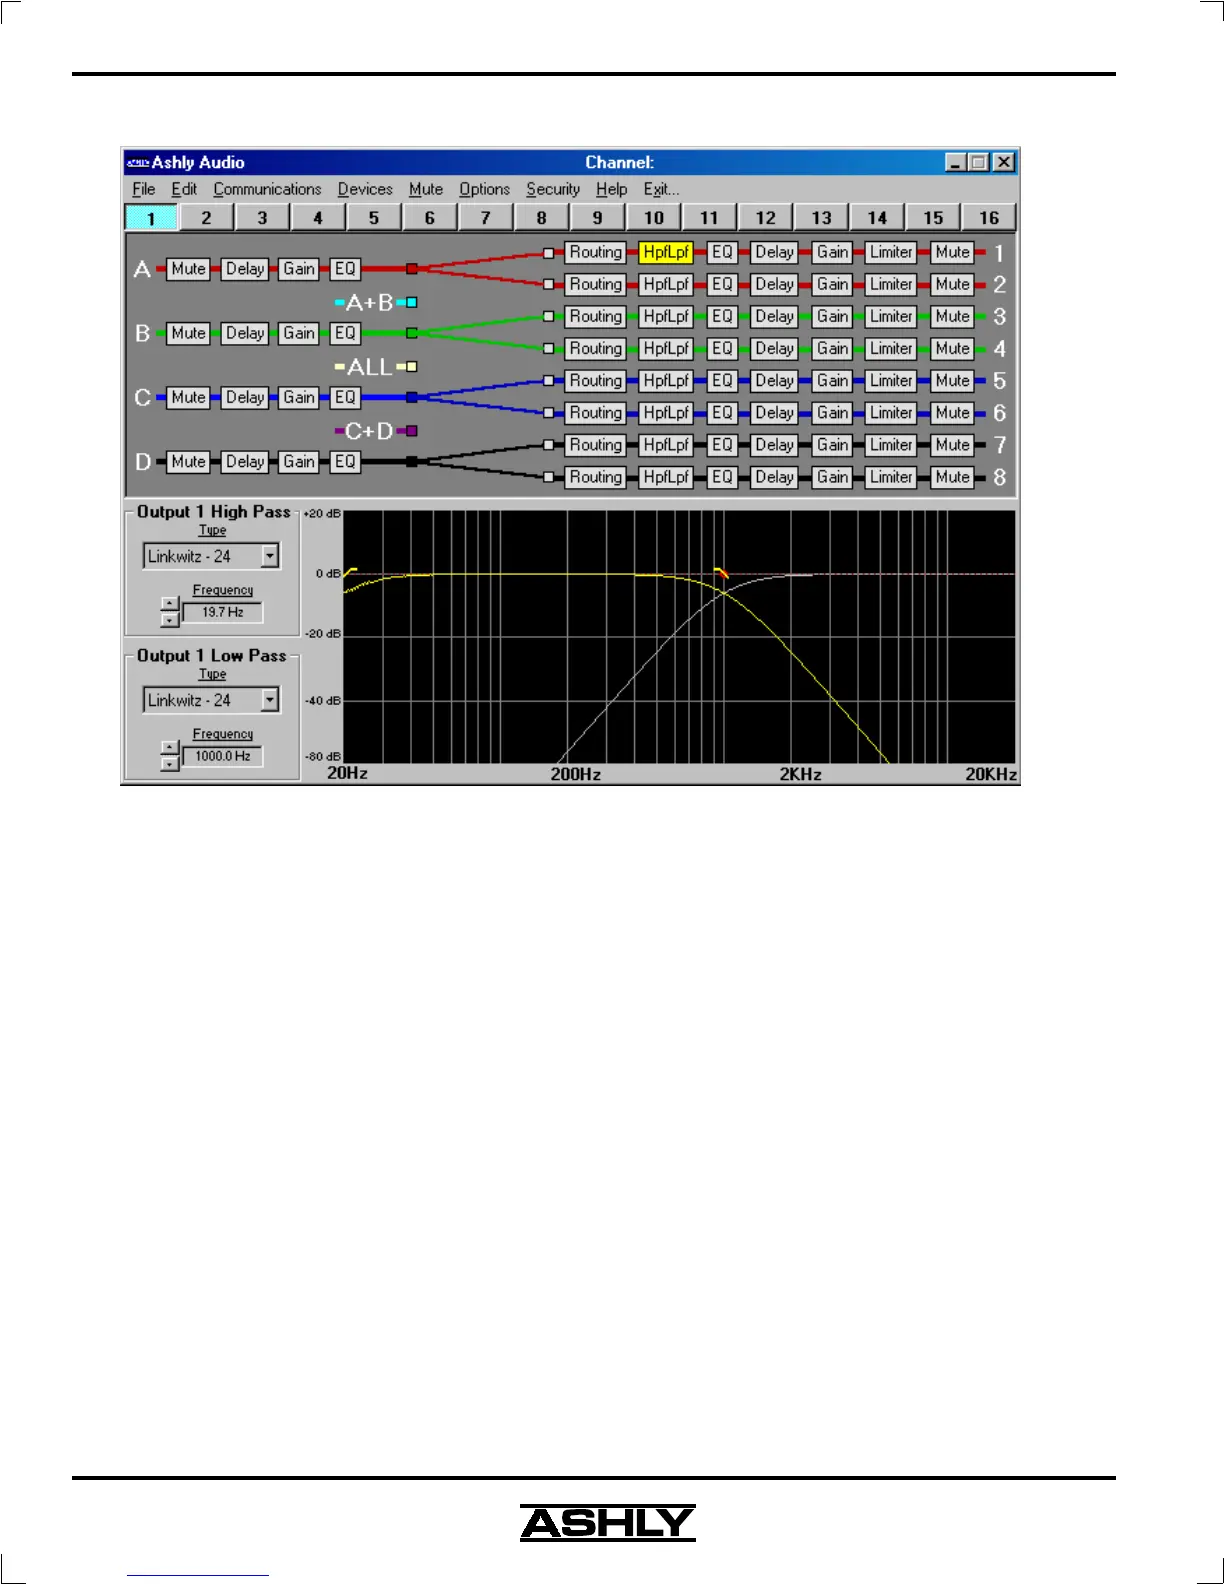Click the Exit... menu item
Screen dimensions: 1224x1584
661,189
